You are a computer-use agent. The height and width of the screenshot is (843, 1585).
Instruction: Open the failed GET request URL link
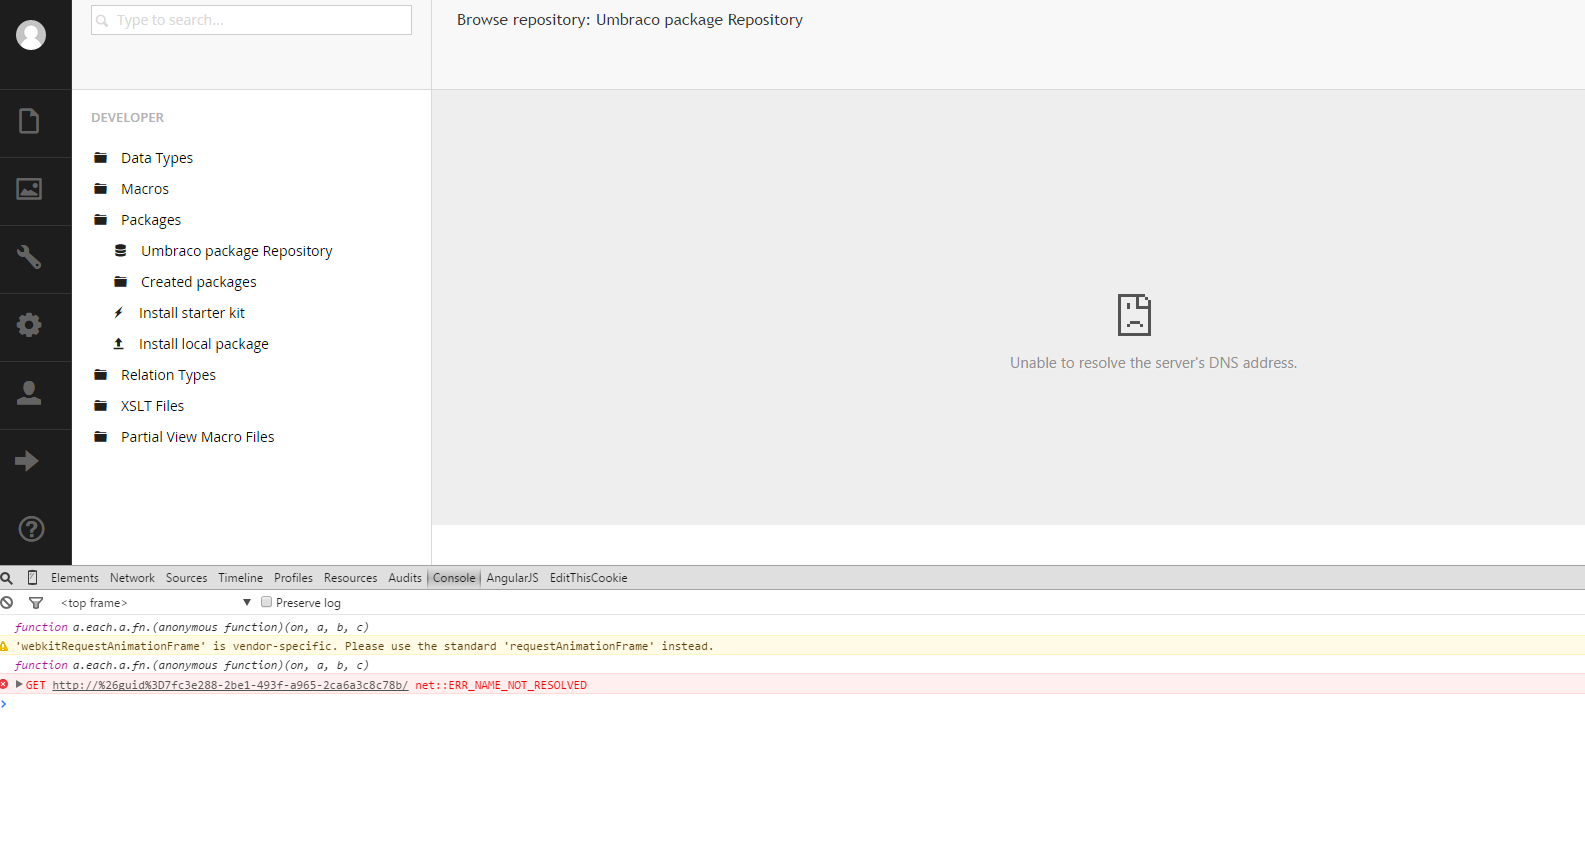click(230, 685)
